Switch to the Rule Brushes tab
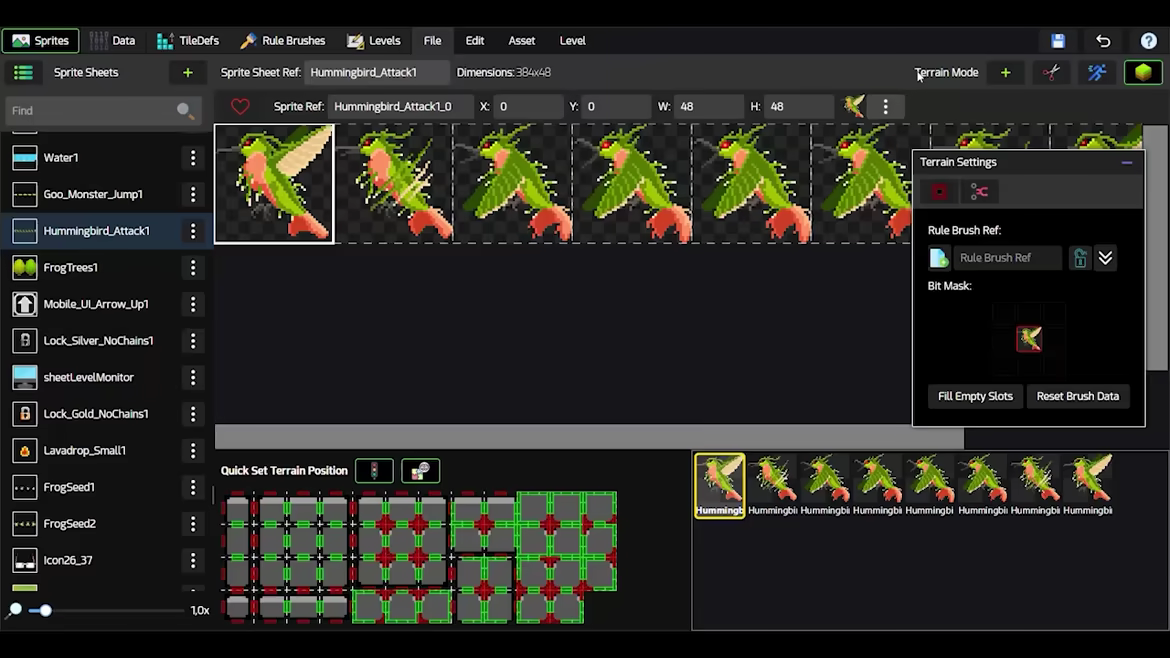Viewport: 1170px width, 658px height. click(283, 41)
